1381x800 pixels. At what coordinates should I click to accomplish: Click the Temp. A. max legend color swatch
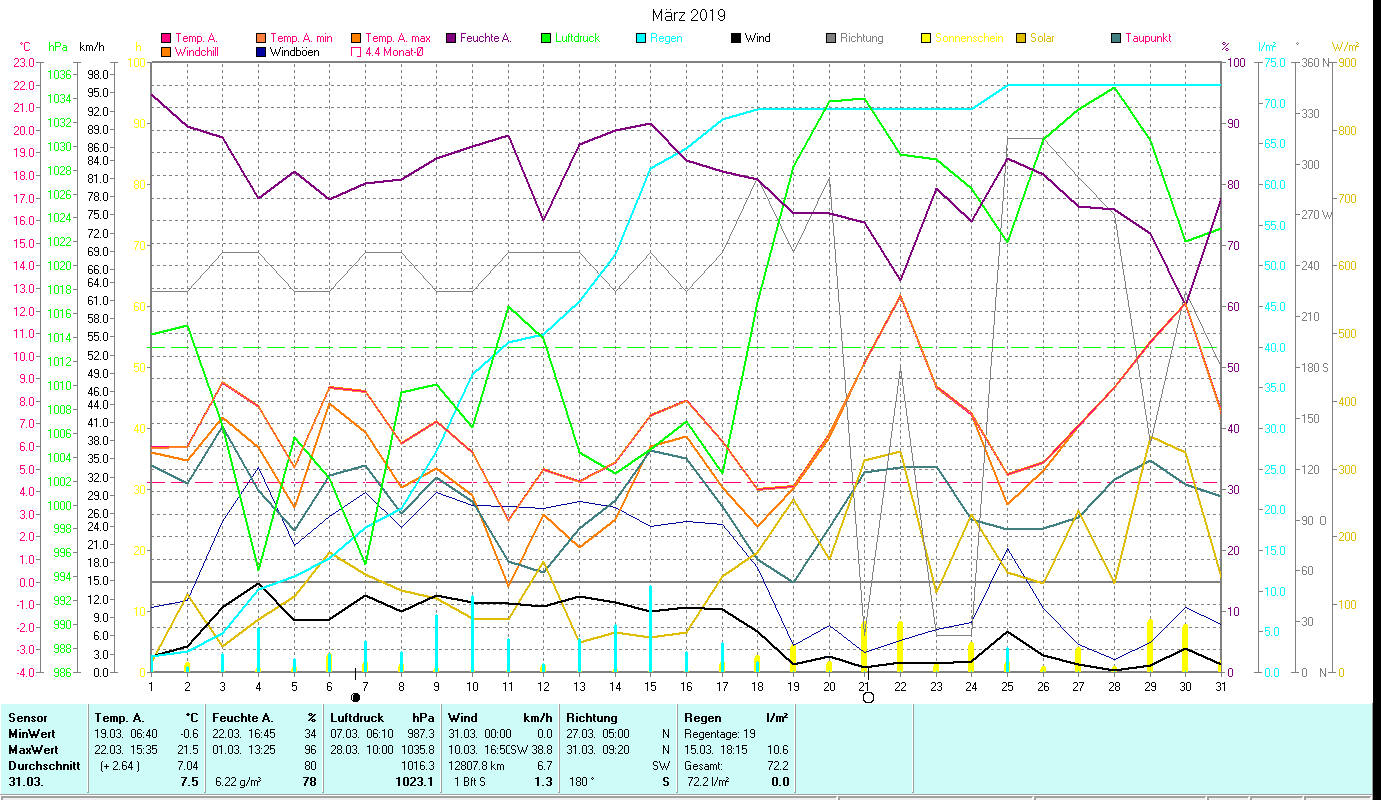pos(356,38)
